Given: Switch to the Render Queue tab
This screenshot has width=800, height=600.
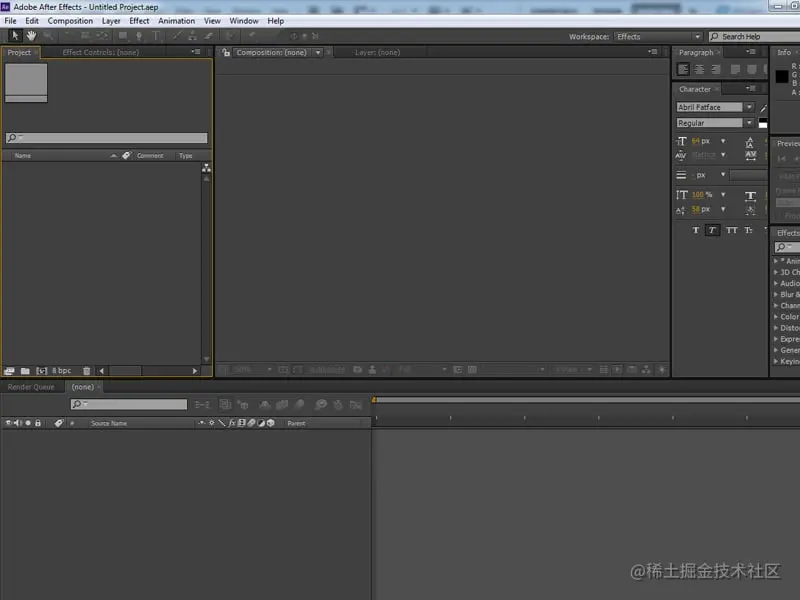Looking at the screenshot, I should (31, 387).
